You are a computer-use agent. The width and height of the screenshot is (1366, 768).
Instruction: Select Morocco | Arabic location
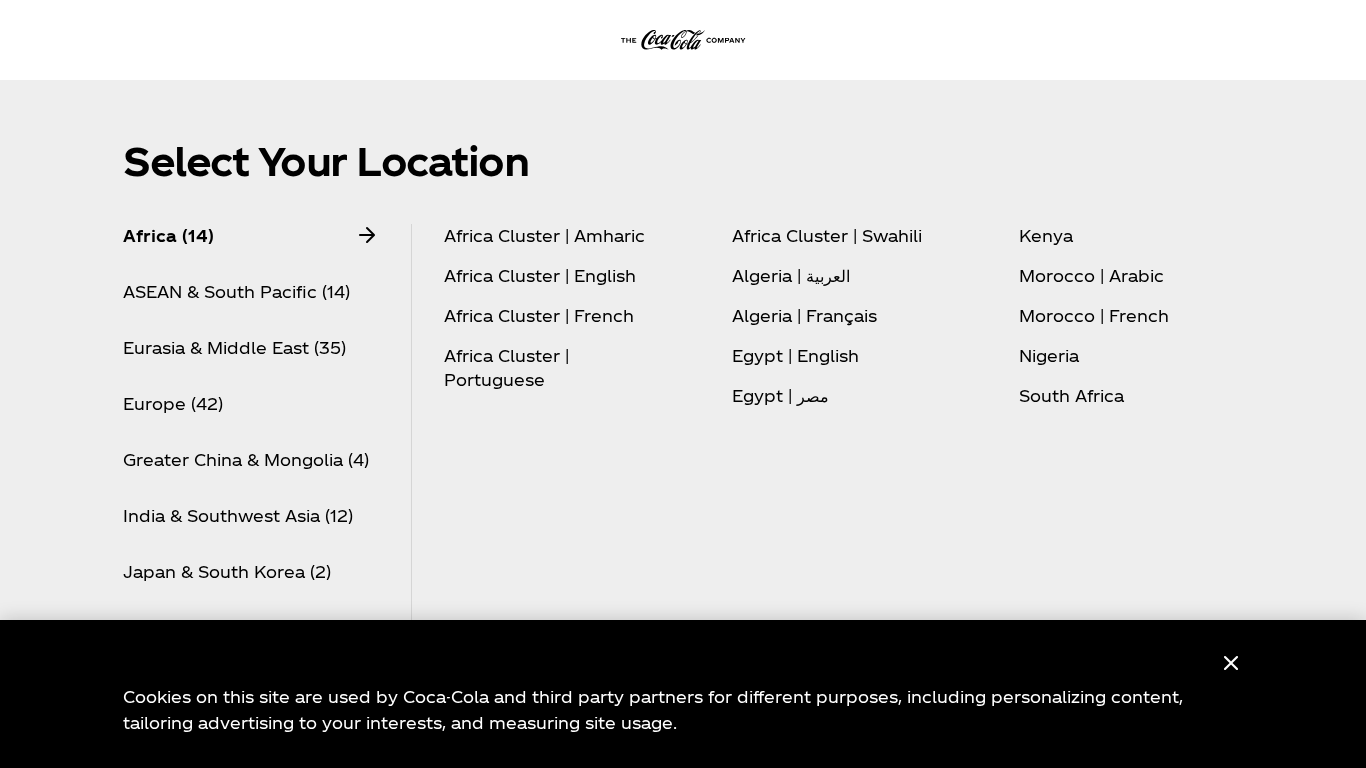[1091, 277]
